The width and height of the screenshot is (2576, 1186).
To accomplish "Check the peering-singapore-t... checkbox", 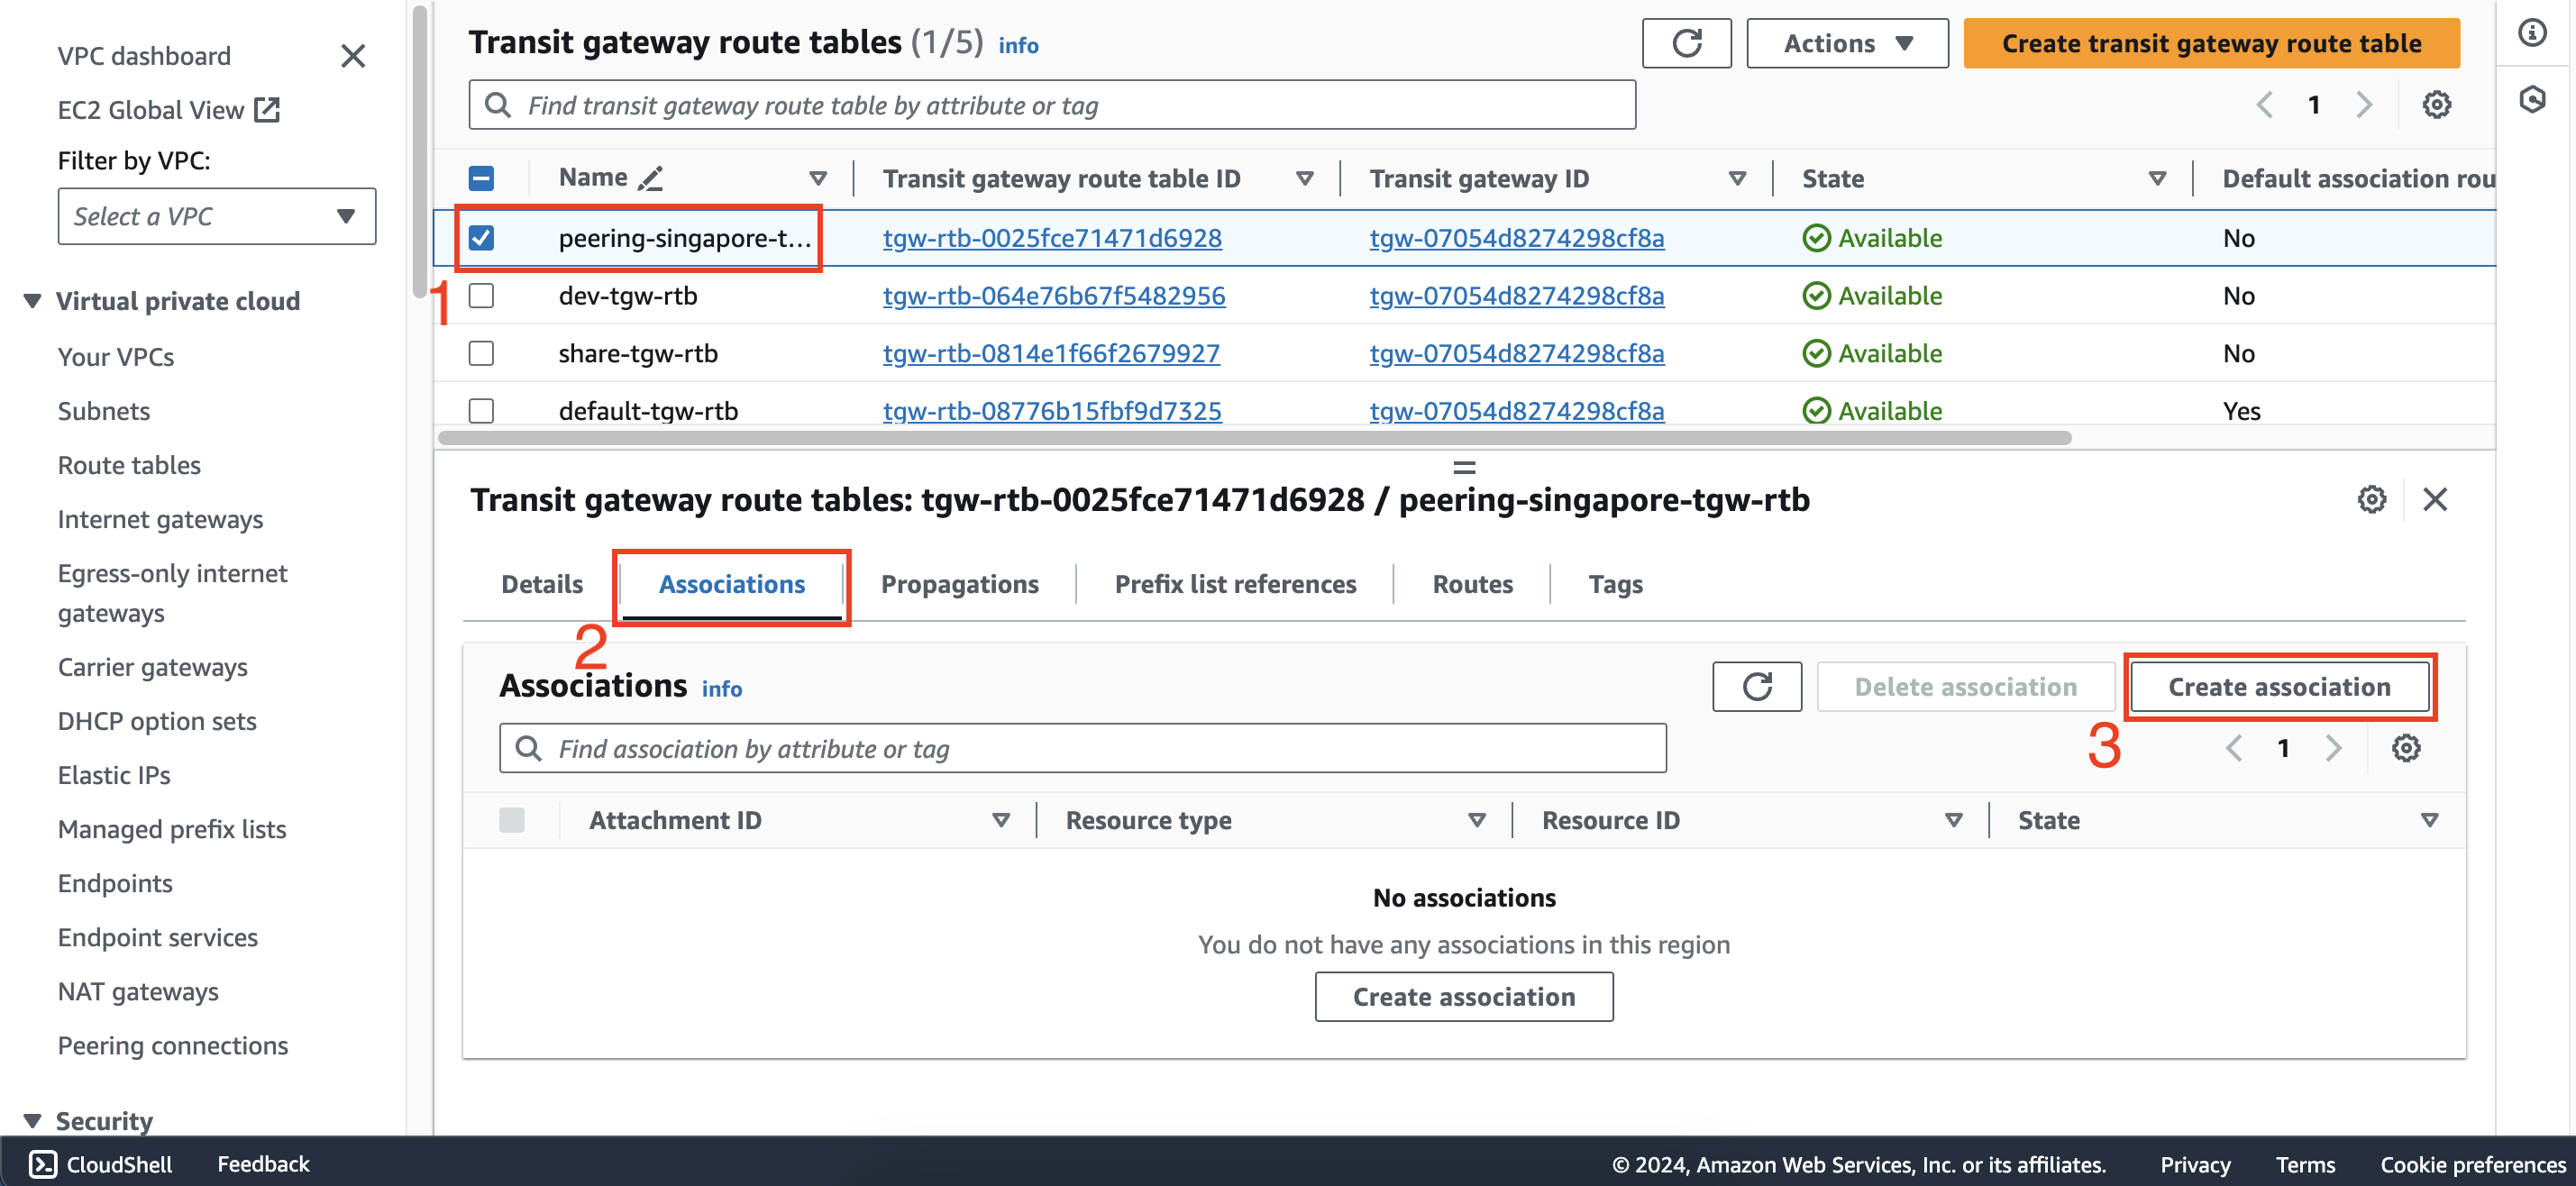I will coord(483,236).
